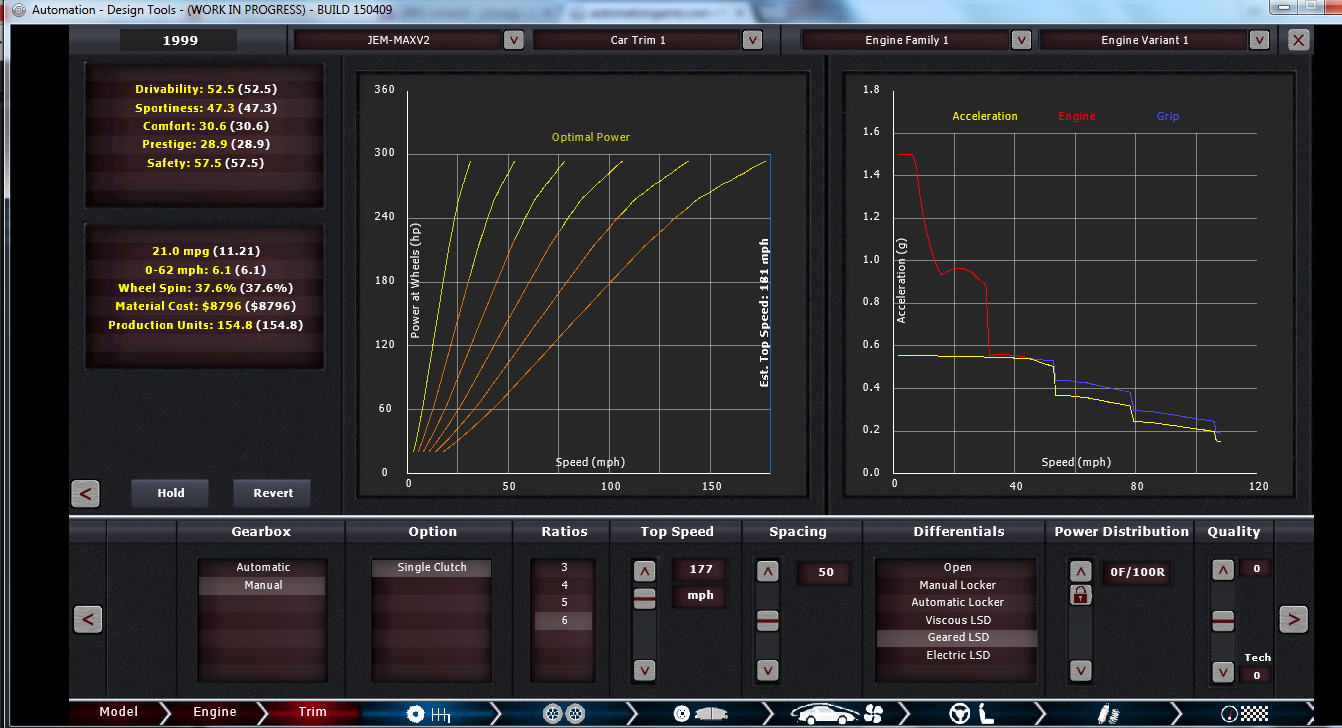Open the interior steering and seat tab icon
The image size is (1342, 728).
click(974, 713)
